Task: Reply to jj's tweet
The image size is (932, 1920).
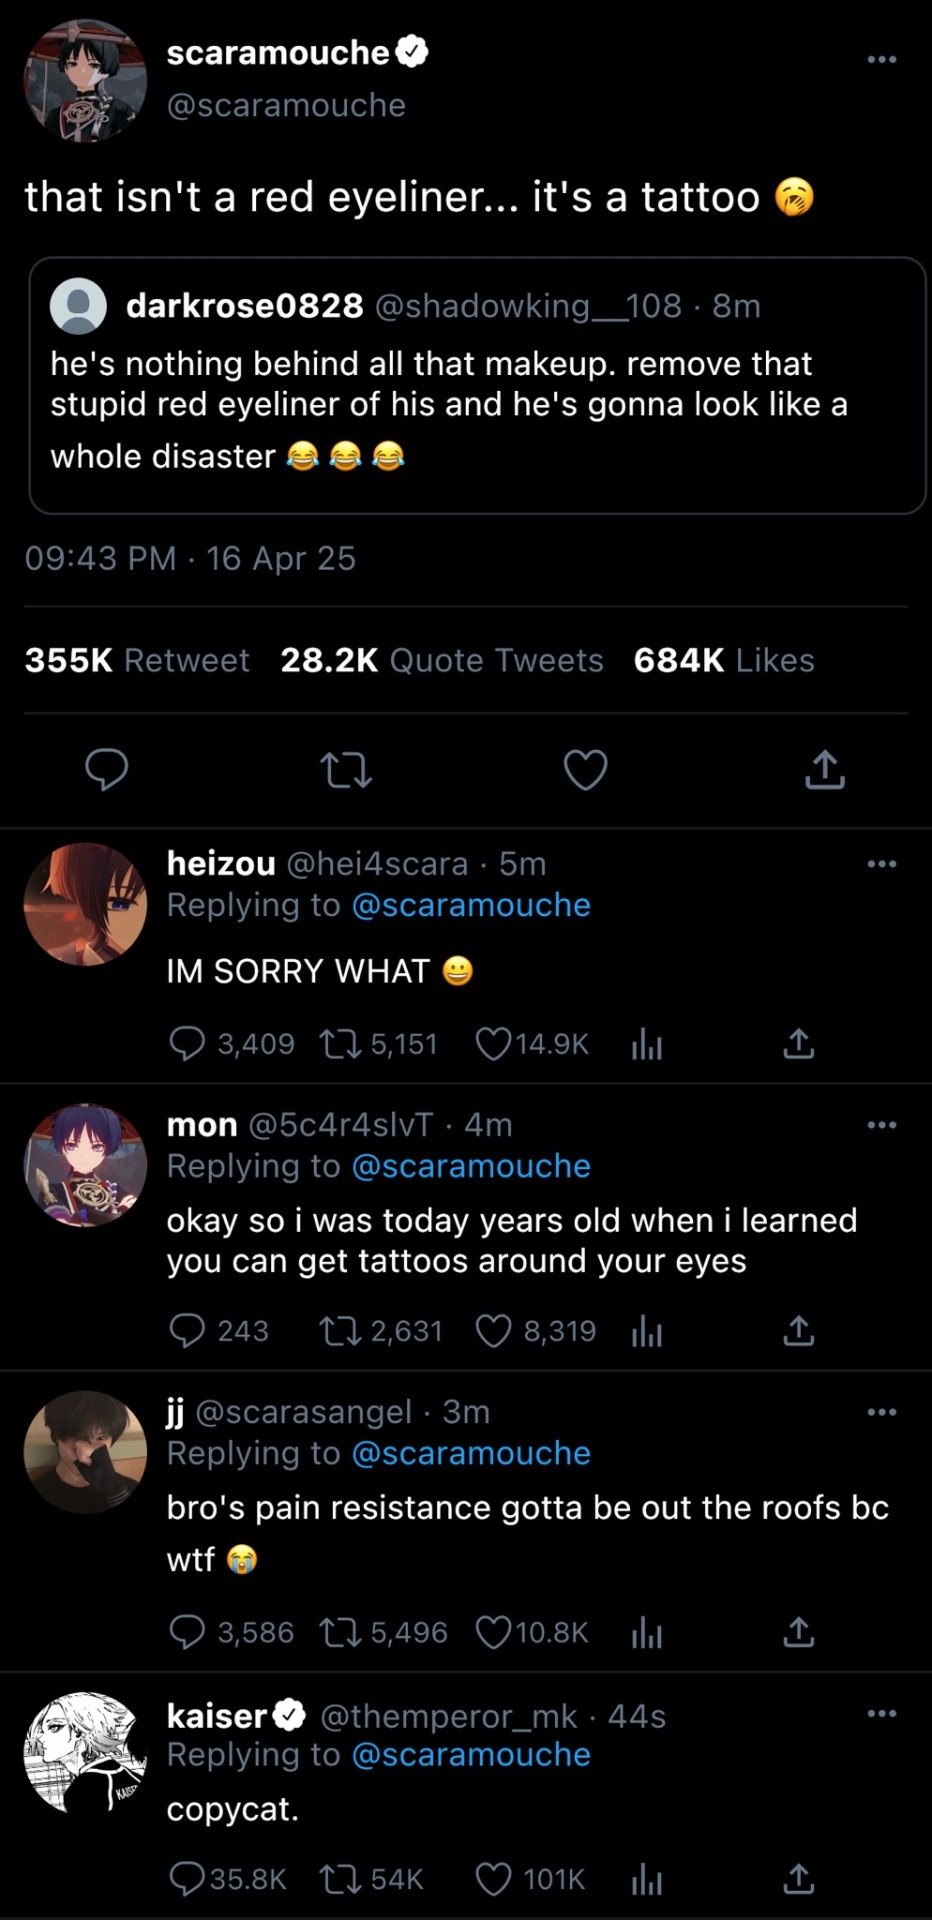Action: (187, 1633)
